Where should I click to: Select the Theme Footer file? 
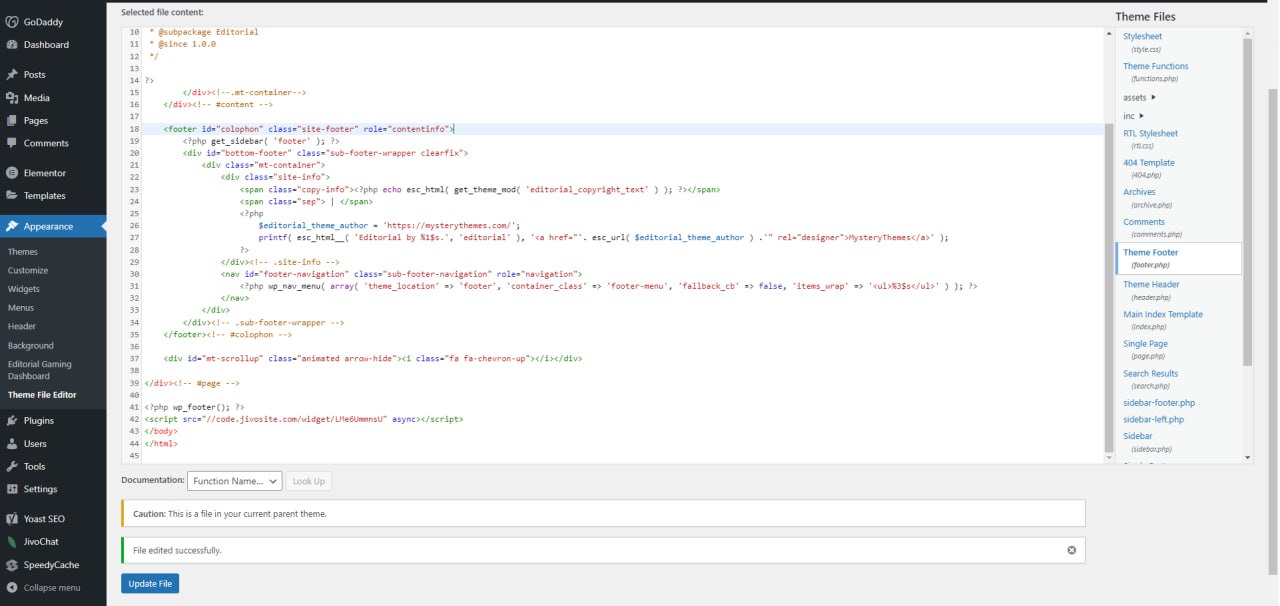1178,258
